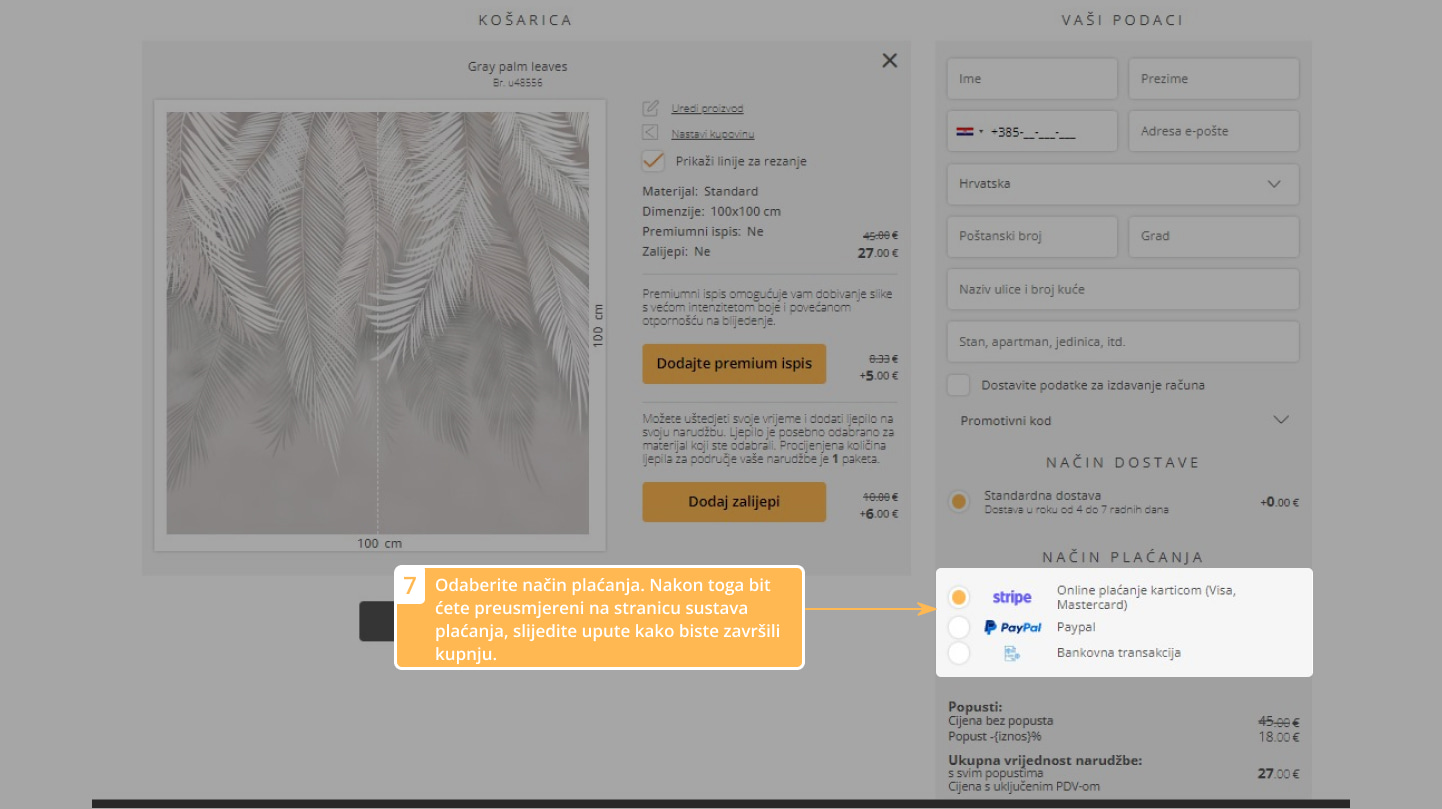This screenshot has width=1442, height=809.
Task: Click the Stripe logo
Action: (1011, 597)
